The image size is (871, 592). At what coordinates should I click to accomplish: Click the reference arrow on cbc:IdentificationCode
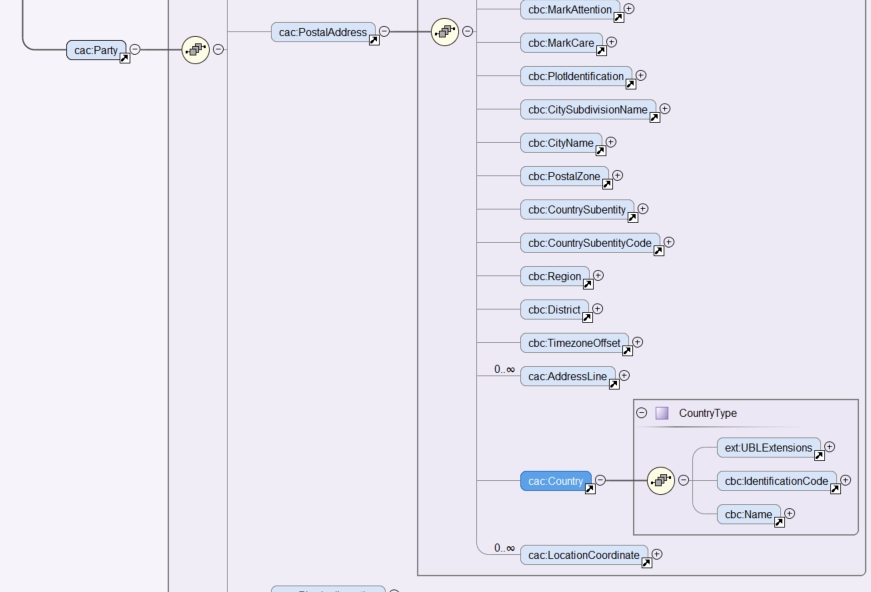point(836,489)
